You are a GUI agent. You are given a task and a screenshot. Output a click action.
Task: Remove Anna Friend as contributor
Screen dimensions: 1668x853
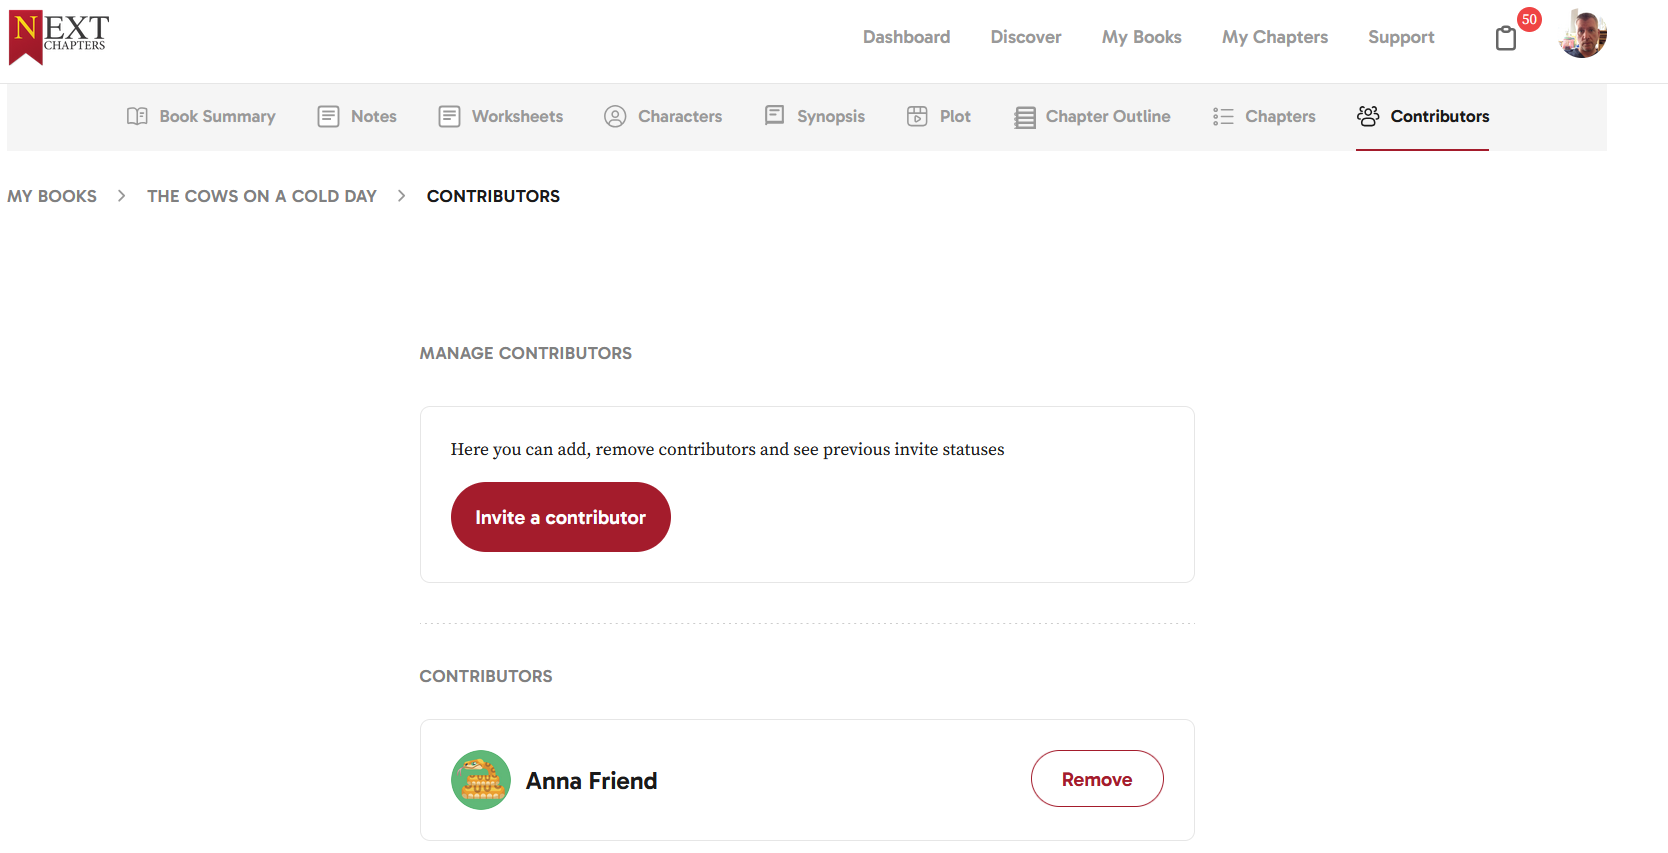1097,779
